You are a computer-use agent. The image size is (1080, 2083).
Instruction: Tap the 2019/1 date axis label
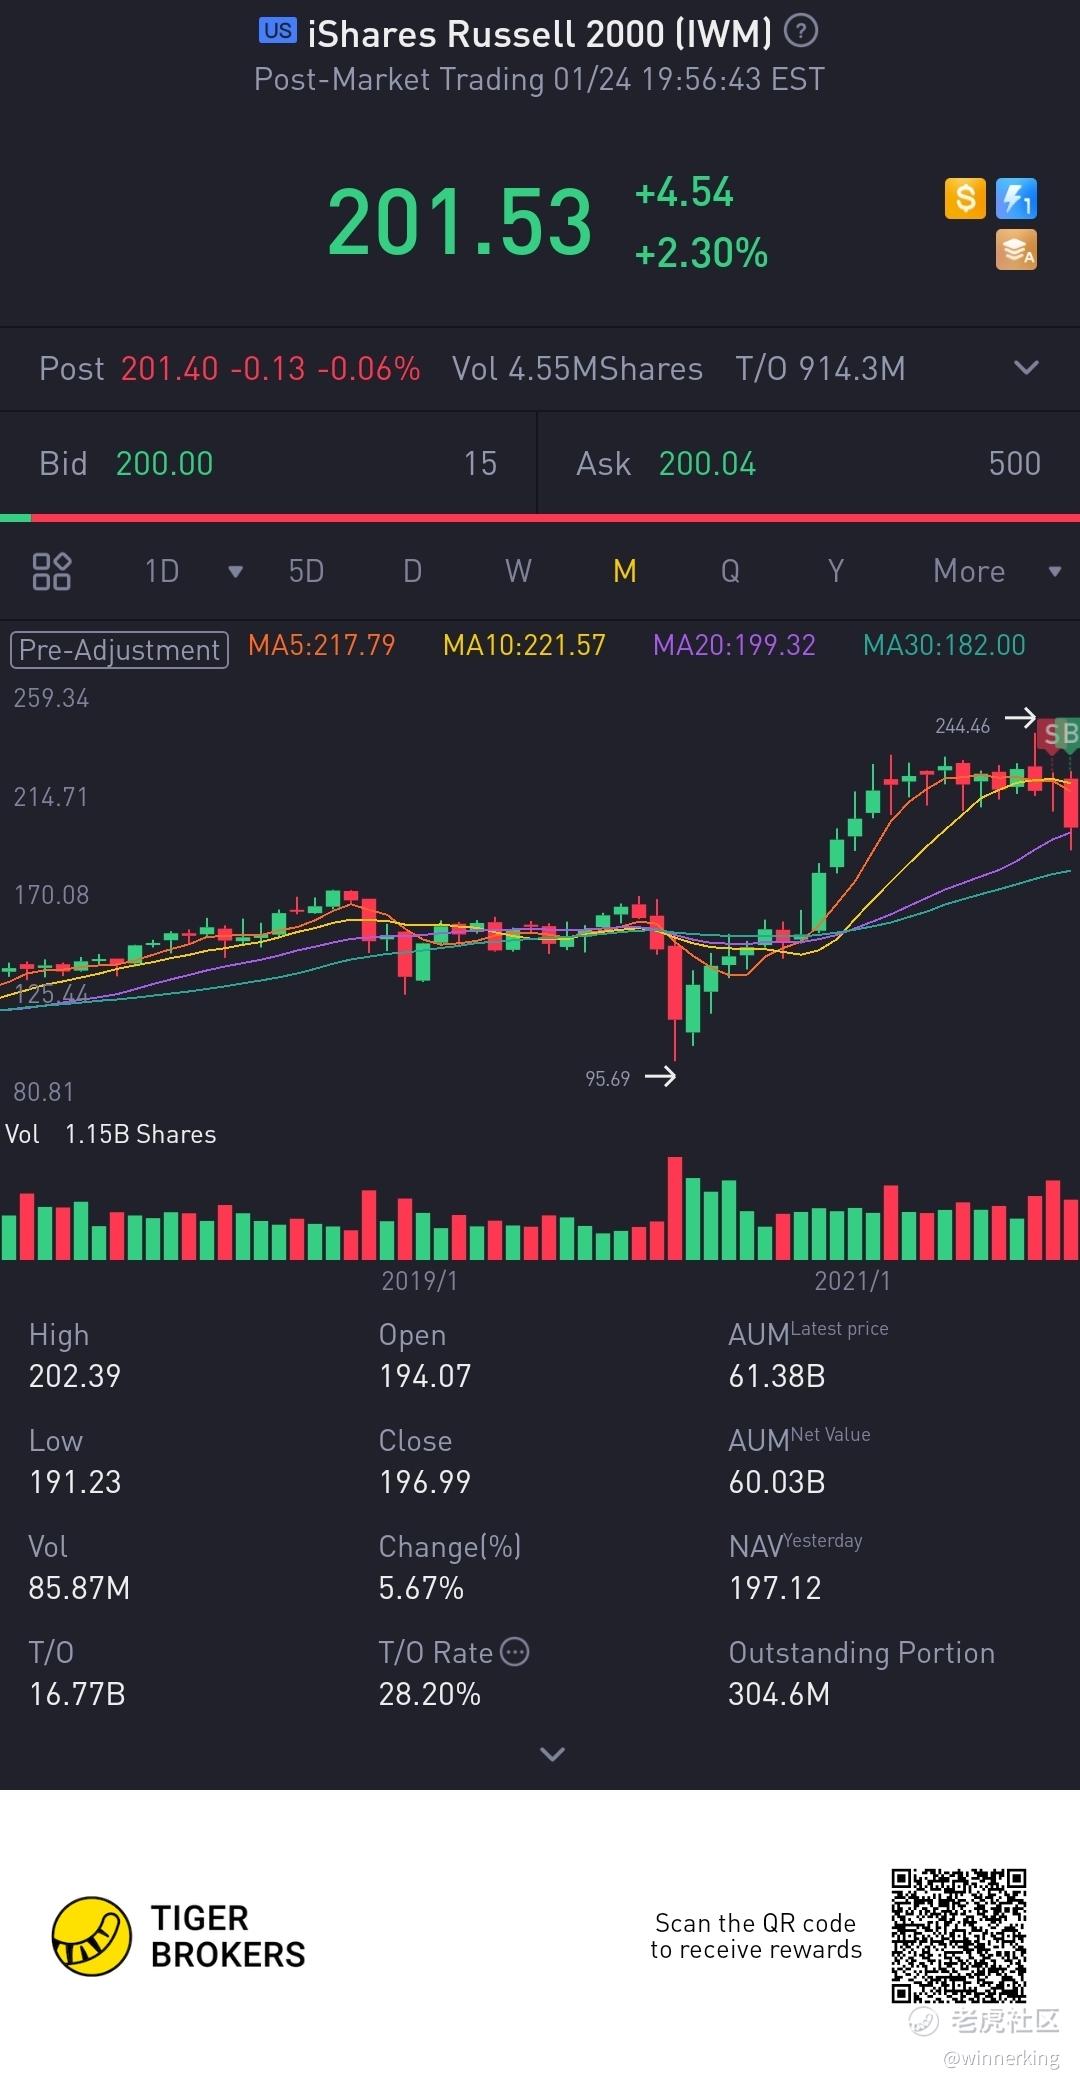click(x=419, y=1281)
